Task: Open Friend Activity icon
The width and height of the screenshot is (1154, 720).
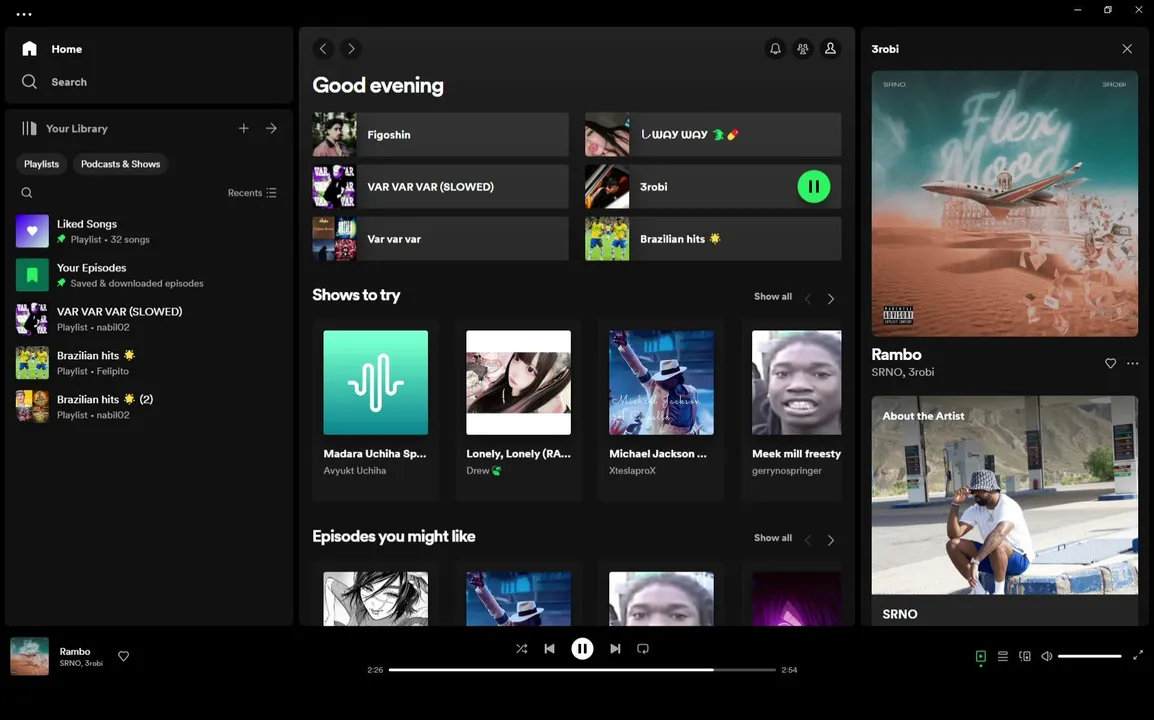Action: tap(803, 49)
